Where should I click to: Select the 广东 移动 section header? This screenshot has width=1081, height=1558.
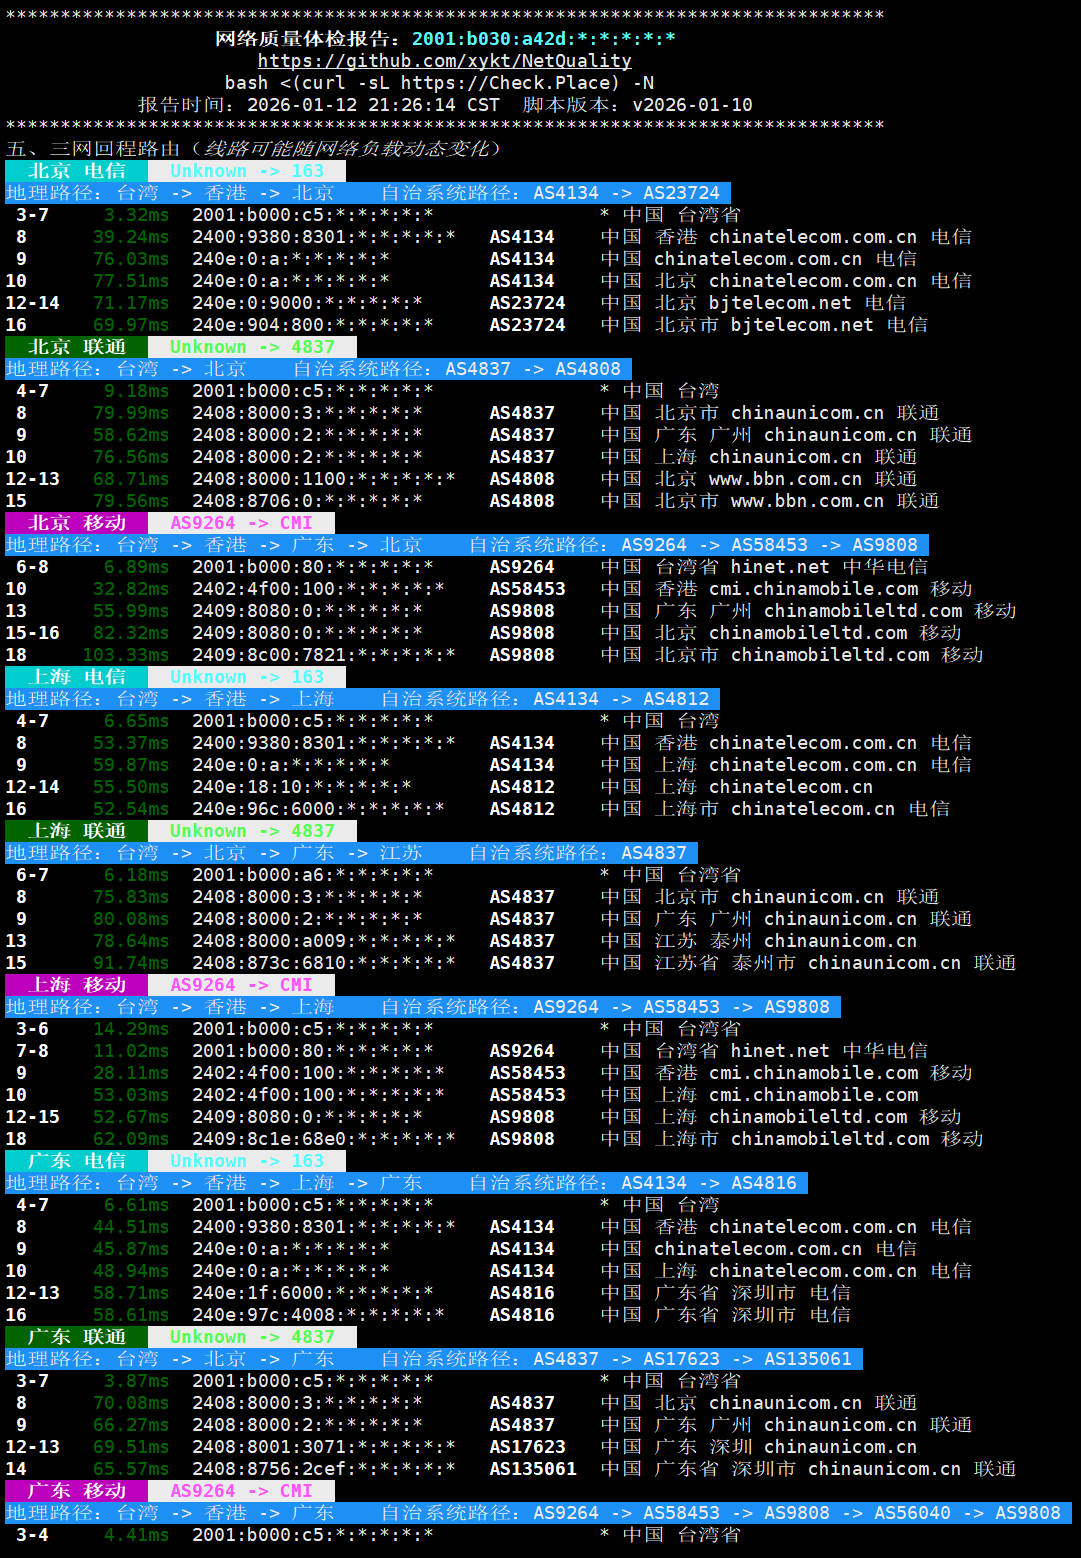click(x=76, y=1491)
